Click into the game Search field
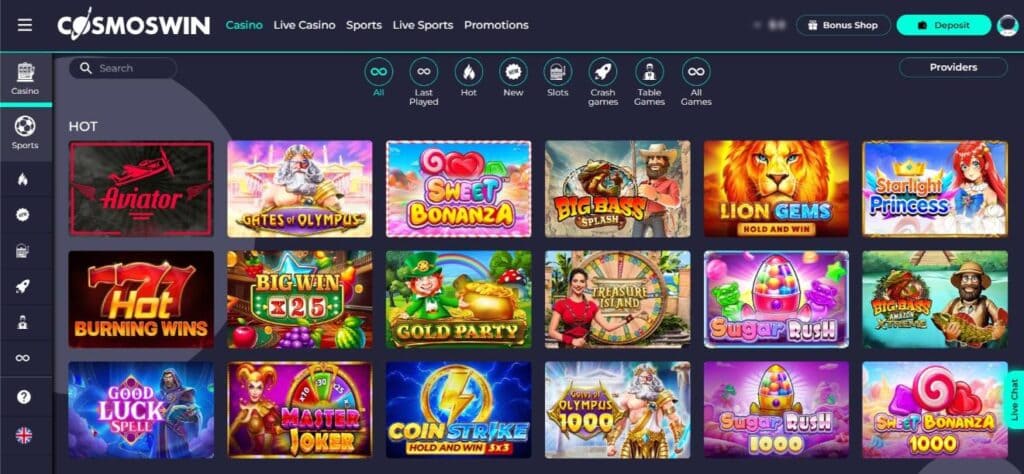Screen dimensions: 1024x474 123,68
